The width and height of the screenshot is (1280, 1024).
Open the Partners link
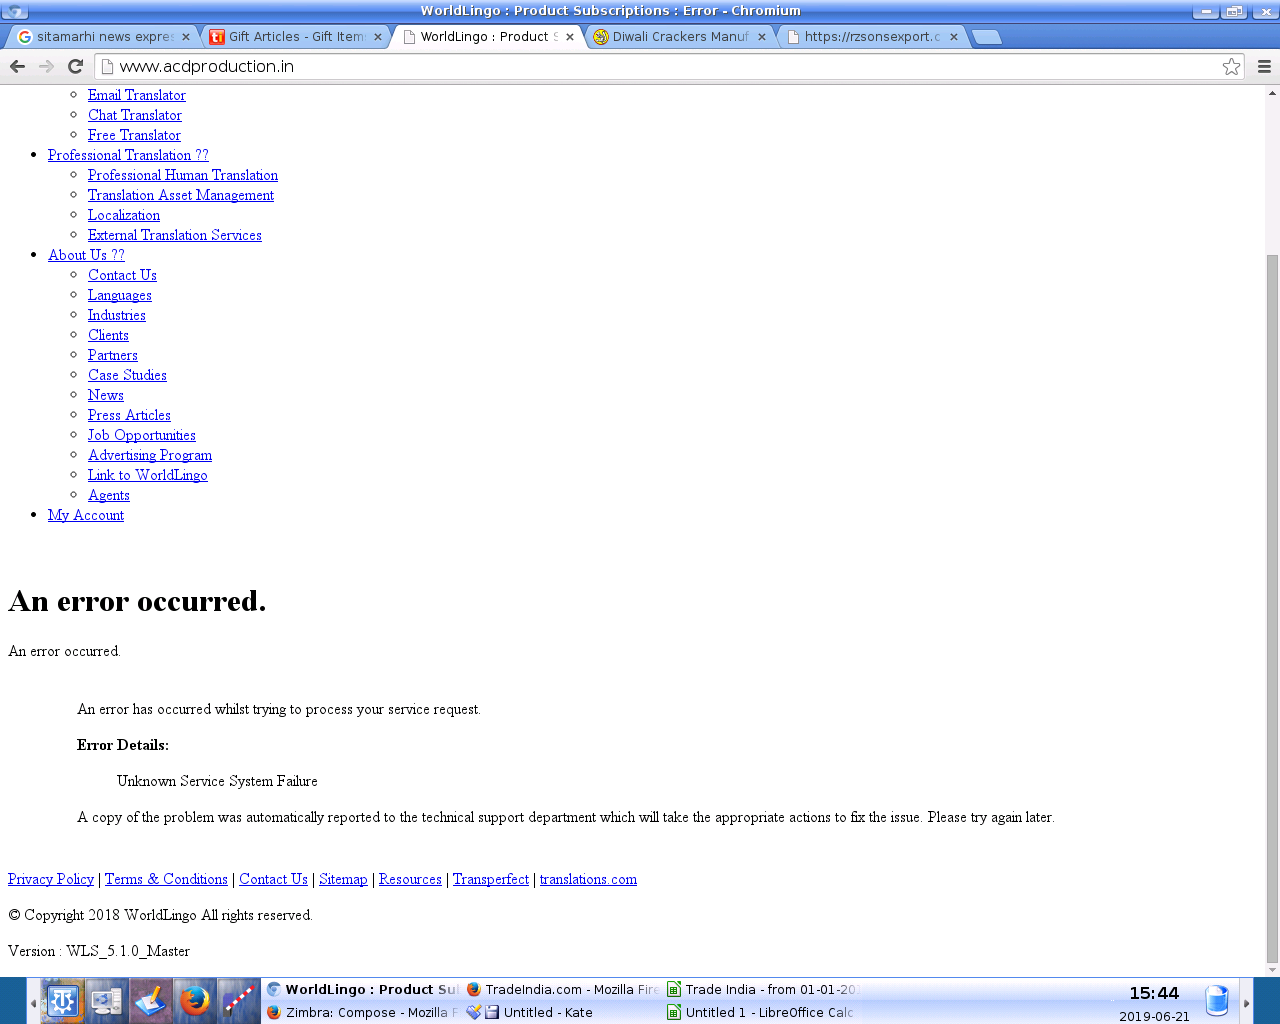pos(113,355)
